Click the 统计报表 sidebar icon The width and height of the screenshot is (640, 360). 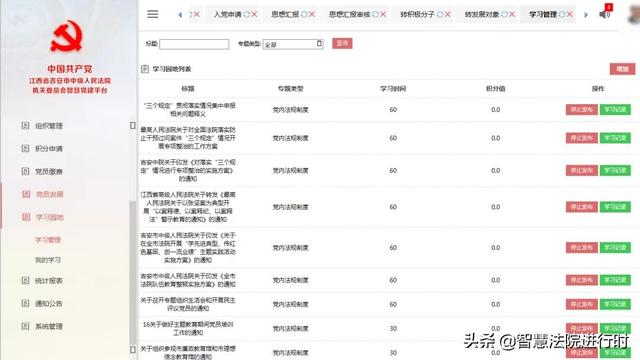click(25, 280)
